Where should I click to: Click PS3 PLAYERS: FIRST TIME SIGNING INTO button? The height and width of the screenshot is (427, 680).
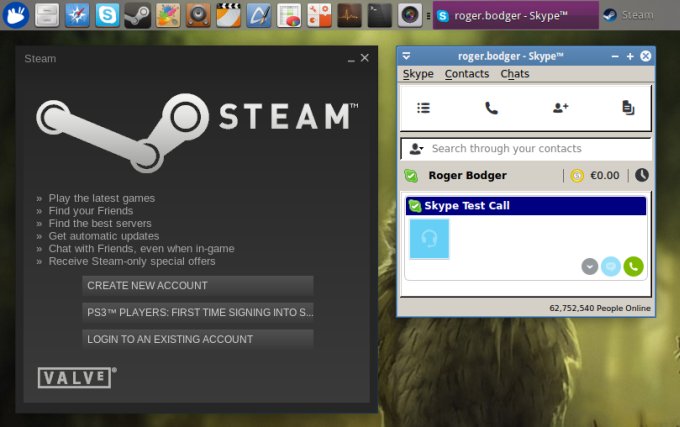coord(198,313)
